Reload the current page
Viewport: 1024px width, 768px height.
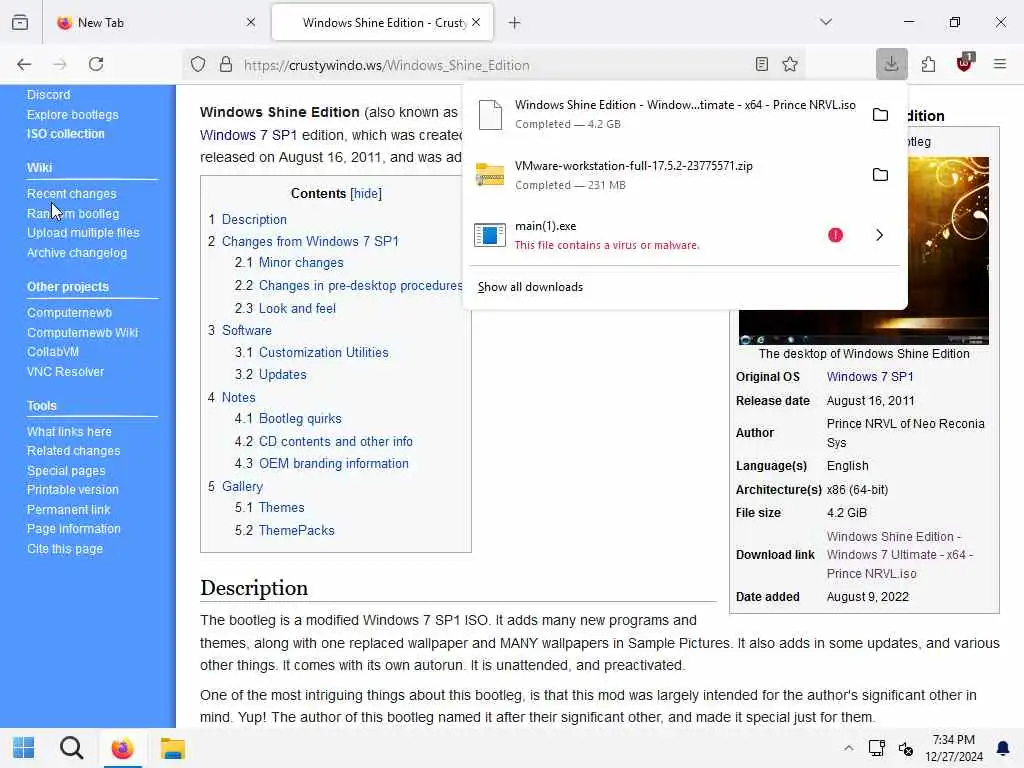(x=96, y=64)
